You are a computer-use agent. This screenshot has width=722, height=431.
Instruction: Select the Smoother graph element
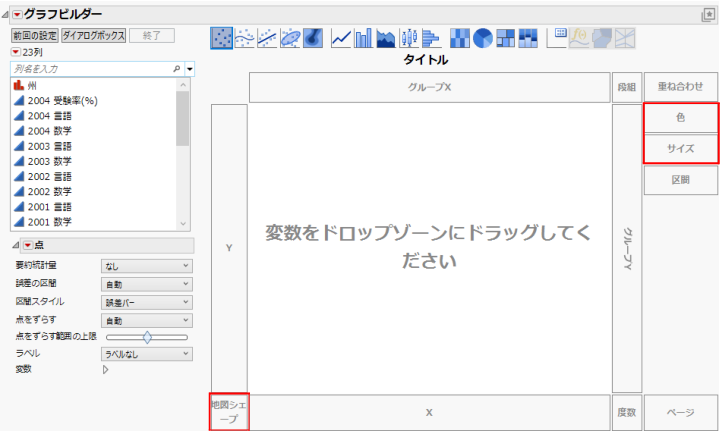pyautogui.click(x=245, y=38)
